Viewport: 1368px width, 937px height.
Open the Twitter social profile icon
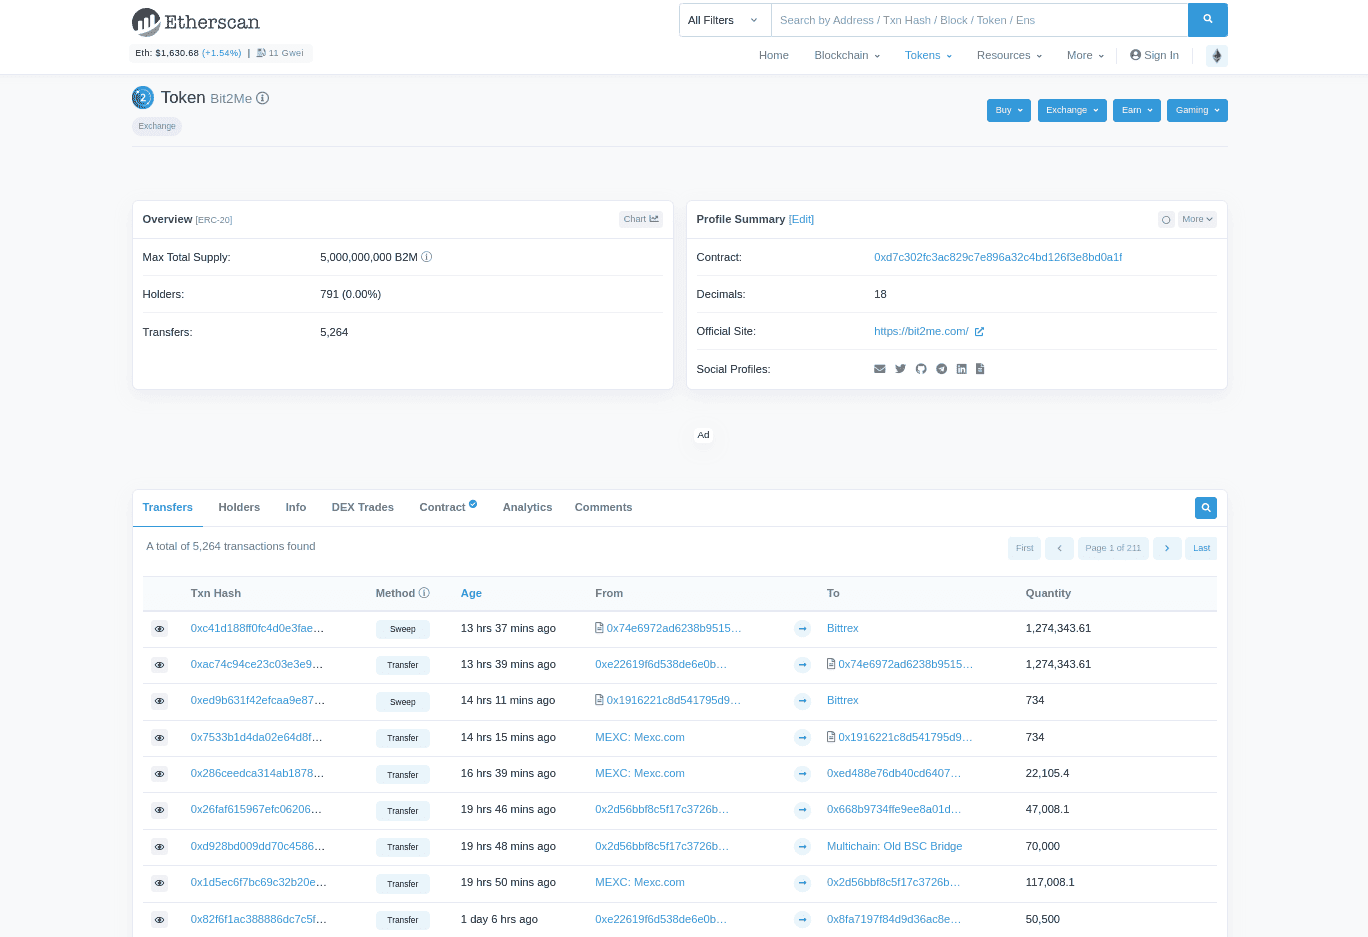[x=900, y=369]
